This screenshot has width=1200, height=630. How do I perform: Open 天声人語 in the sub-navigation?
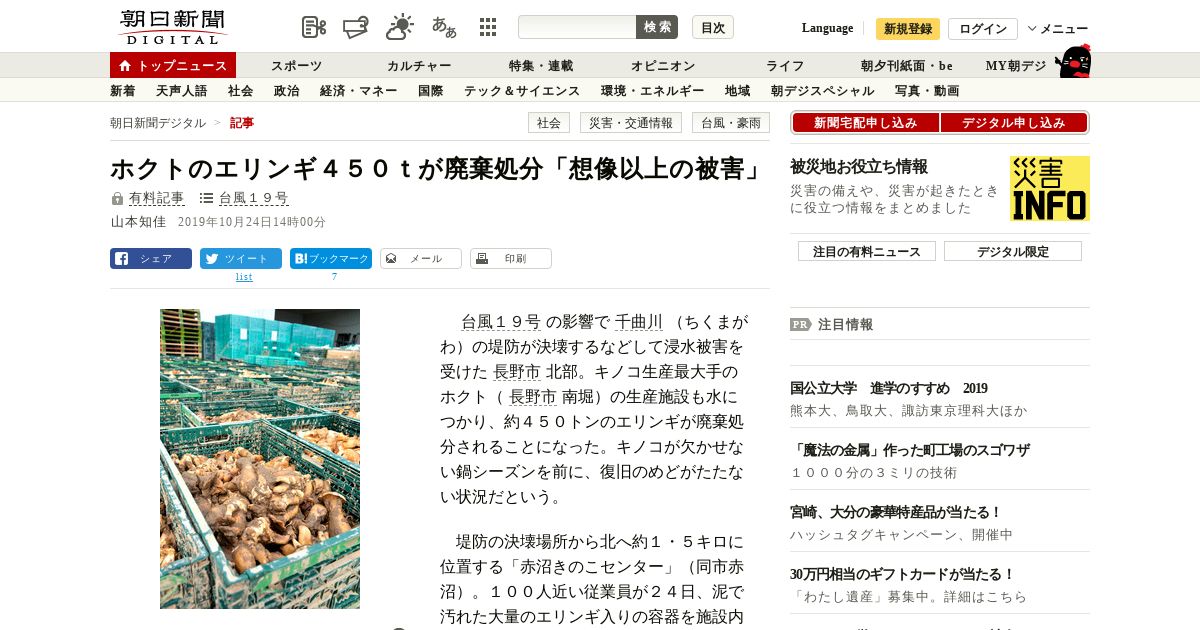[182, 90]
